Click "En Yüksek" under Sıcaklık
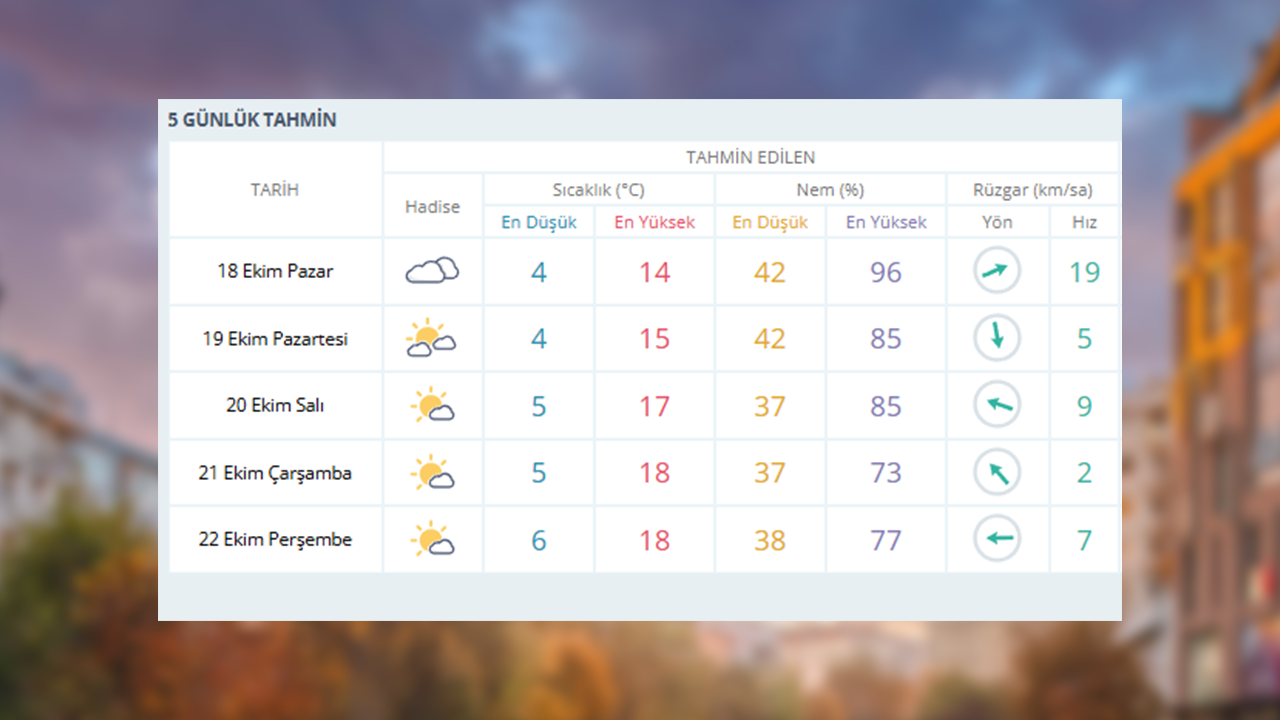The width and height of the screenshot is (1280, 720). (x=654, y=223)
